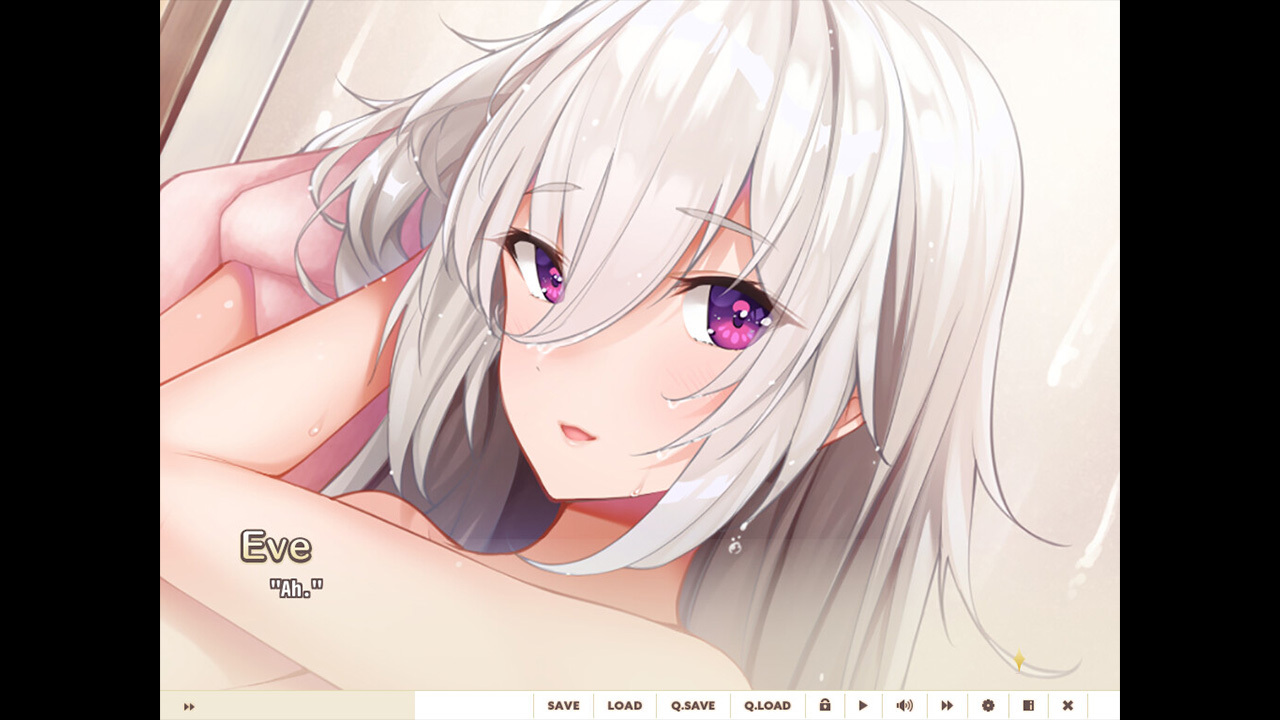1280x720 pixels.
Task: Open the LOAD game menu
Action: [x=625, y=706]
